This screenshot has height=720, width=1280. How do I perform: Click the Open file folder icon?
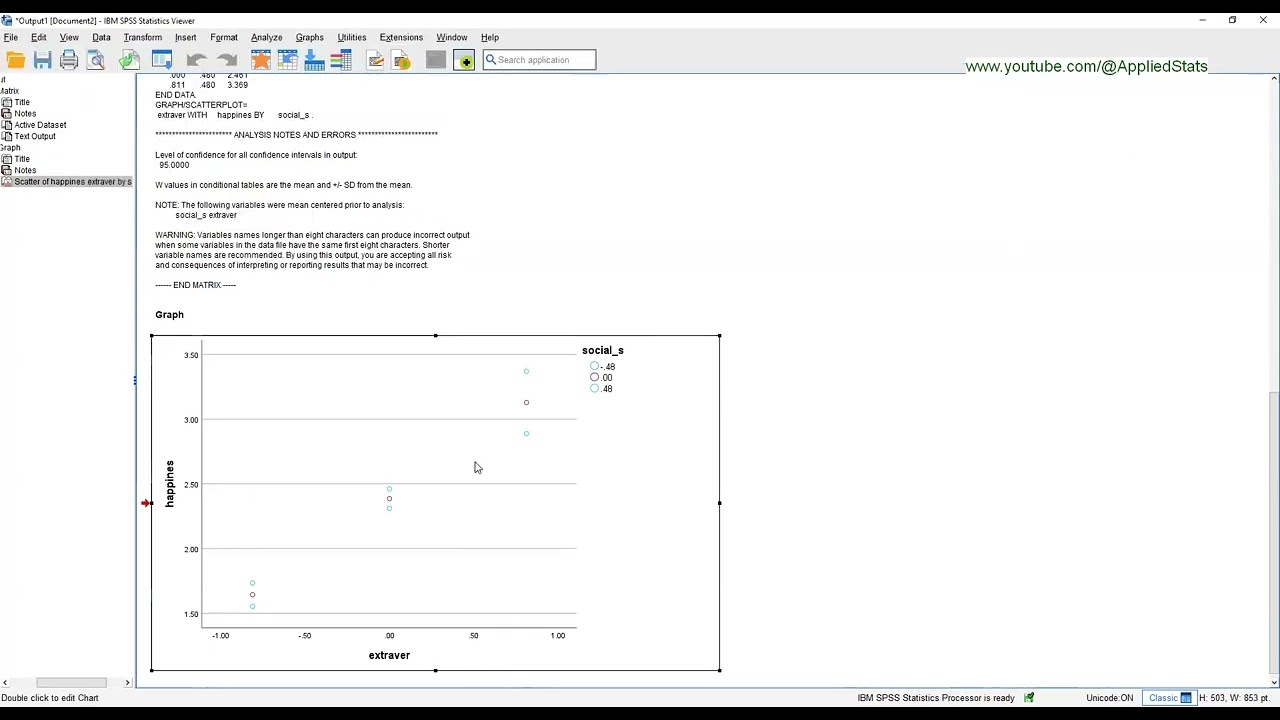[16, 60]
